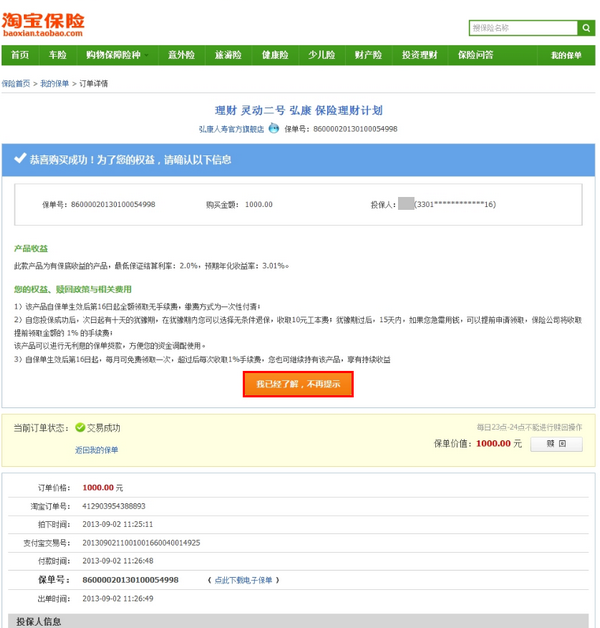Open the 保险问答 navigation item

pyautogui.click(x=475, y=55)
